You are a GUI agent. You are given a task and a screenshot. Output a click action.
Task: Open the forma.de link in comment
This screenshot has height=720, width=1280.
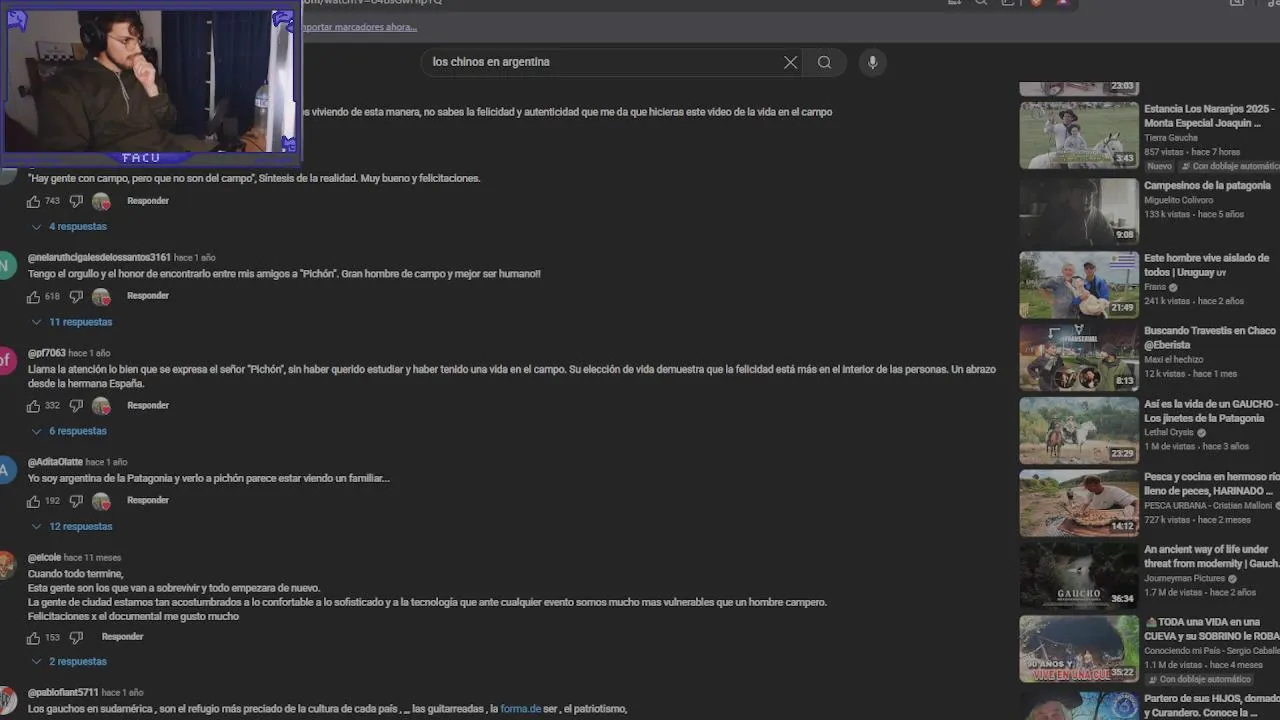520,709
